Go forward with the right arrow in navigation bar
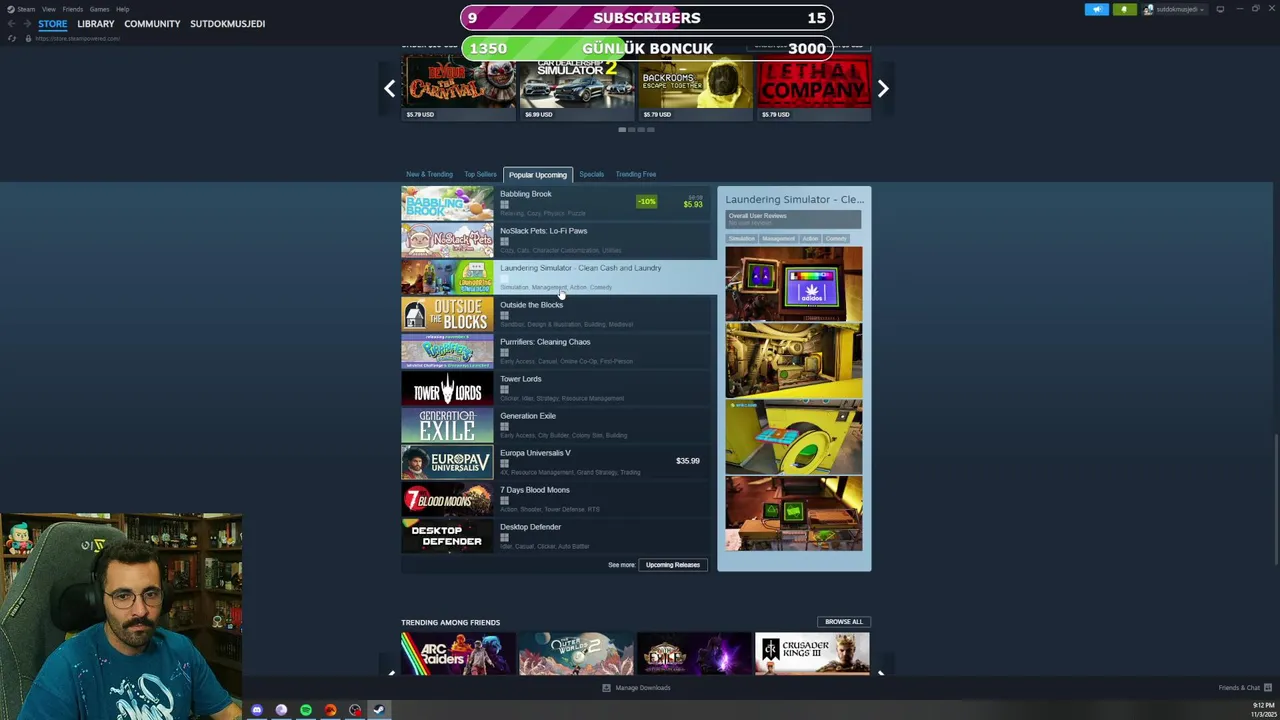1280x720 pixels. [x=25, y=24]
